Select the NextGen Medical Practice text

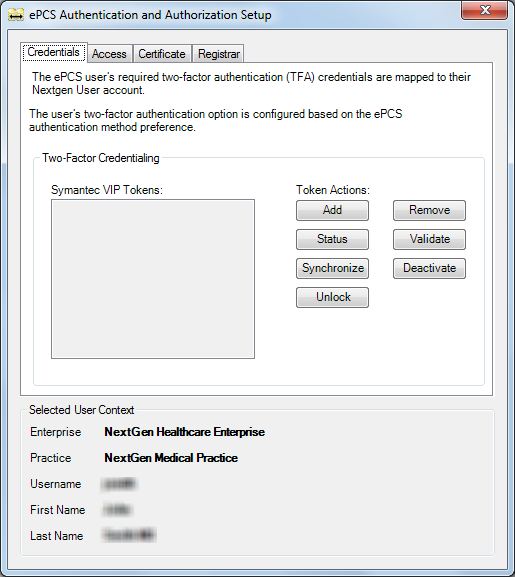[171, 458]
